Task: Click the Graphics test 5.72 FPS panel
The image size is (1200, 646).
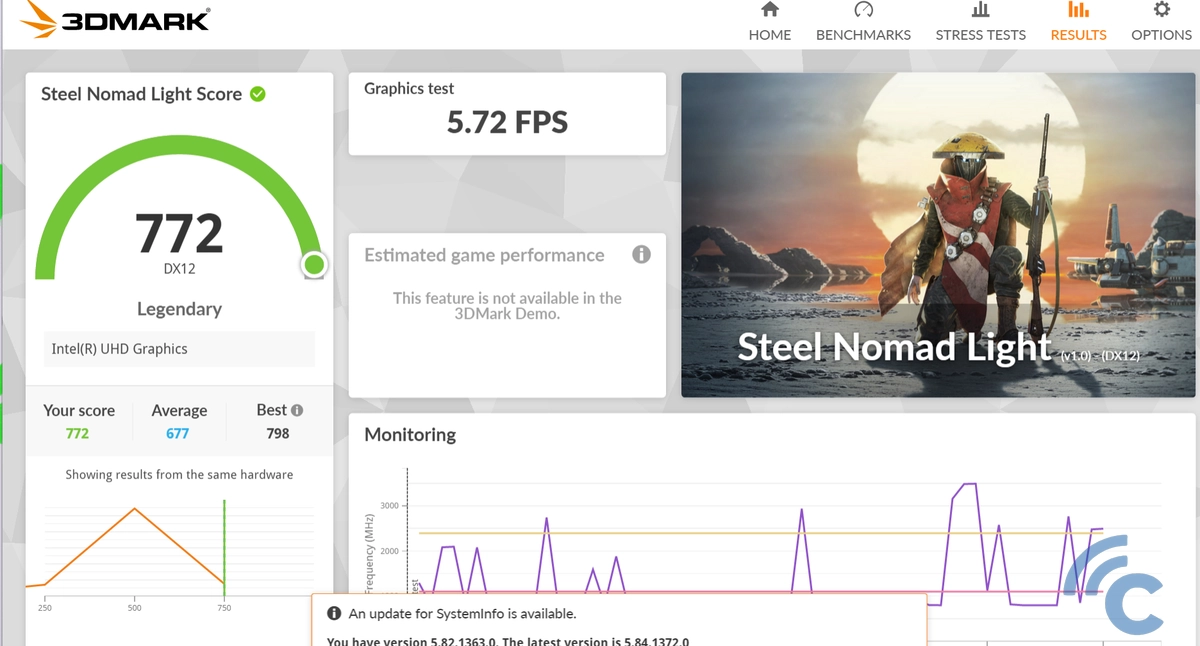Action: click(507, 113)
